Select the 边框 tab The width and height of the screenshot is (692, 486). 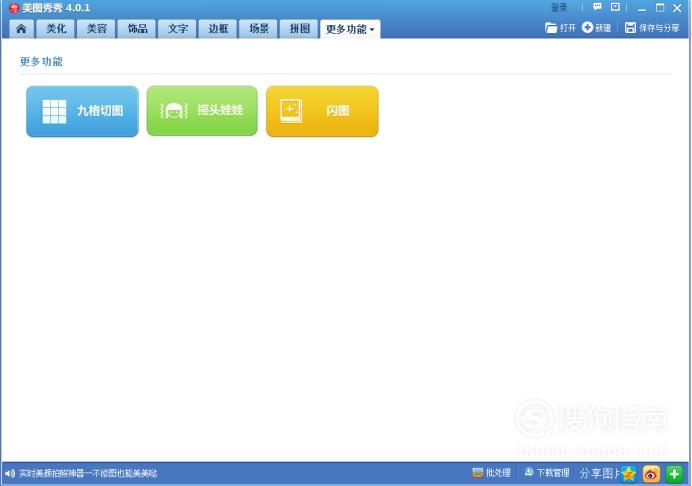tap(218, 29)
